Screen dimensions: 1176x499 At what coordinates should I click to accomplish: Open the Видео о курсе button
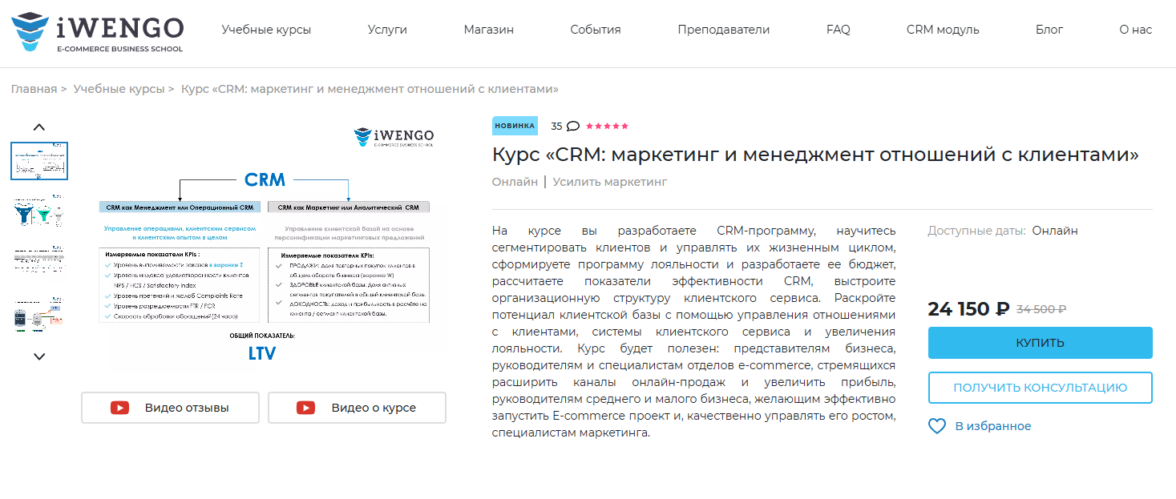coord(357,408)
